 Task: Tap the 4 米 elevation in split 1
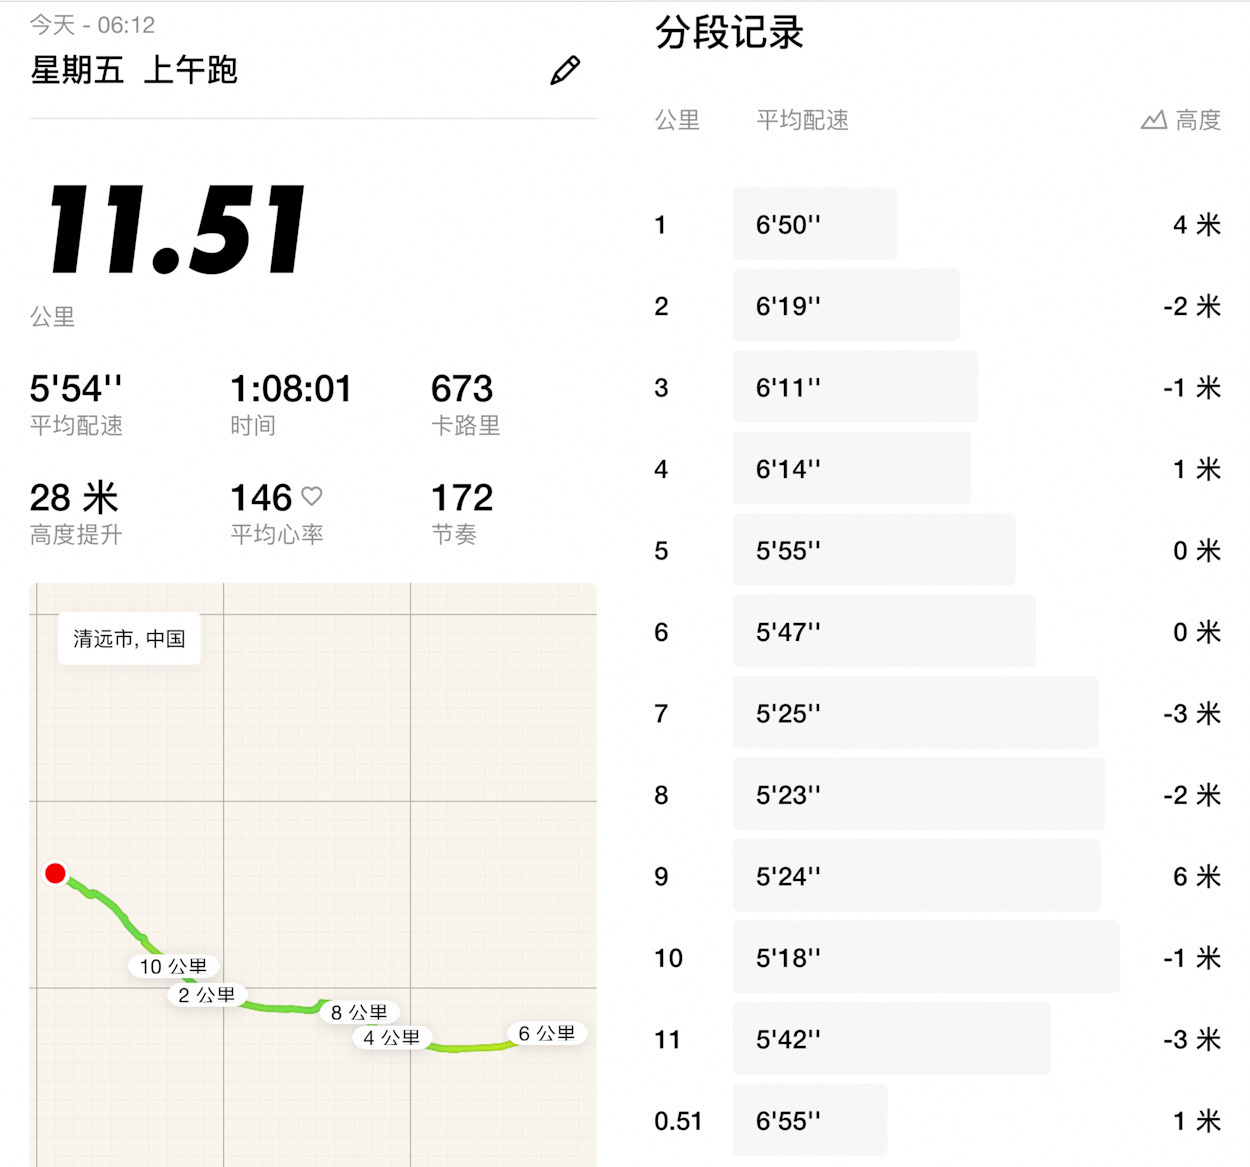tap(1197, 224)
